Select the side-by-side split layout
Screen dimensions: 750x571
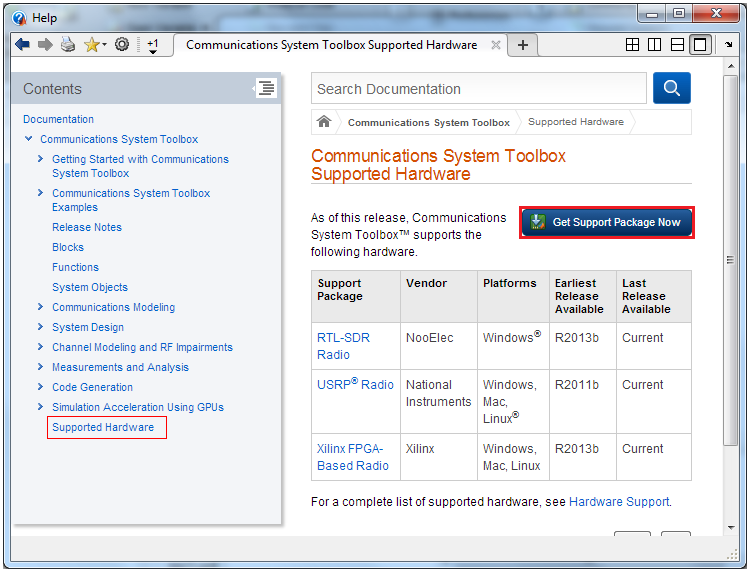(x=654, y=45)
